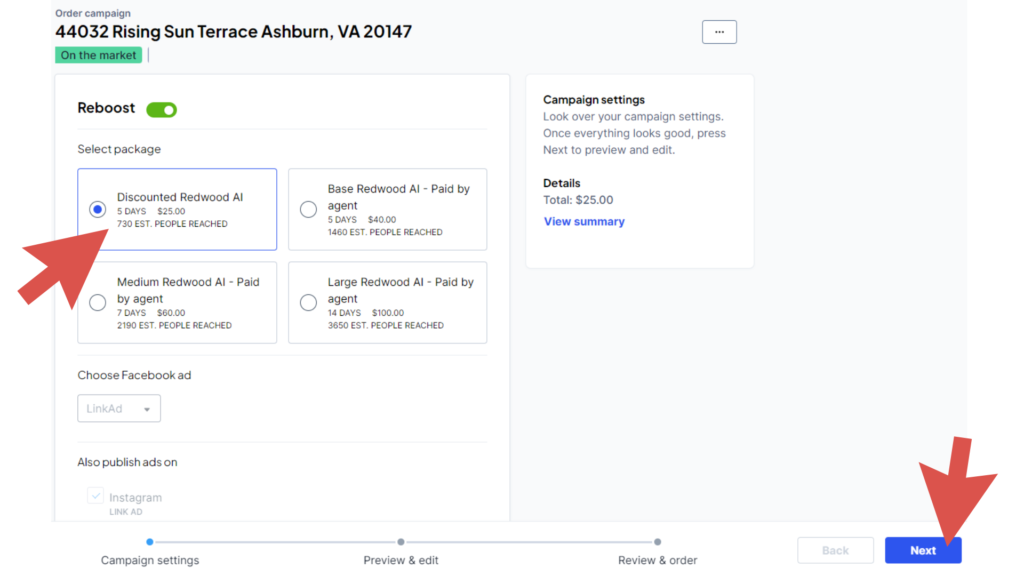Click the Preview & edit step label
This screenshot has height=576, width=1024.
click(401, 560)
